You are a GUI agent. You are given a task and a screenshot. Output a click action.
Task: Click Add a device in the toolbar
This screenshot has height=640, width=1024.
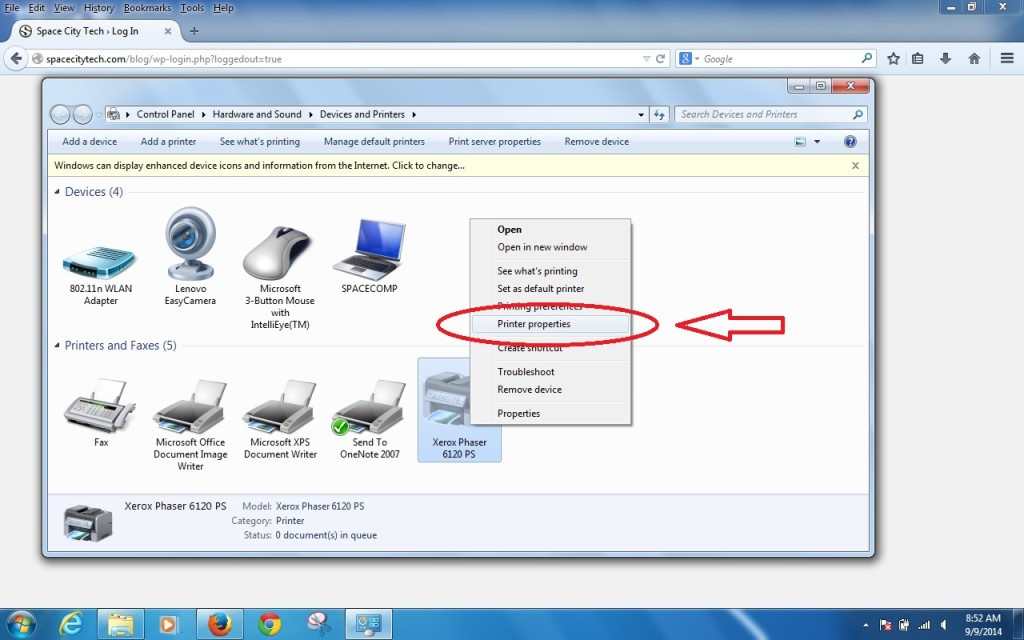tap(89, 142)
